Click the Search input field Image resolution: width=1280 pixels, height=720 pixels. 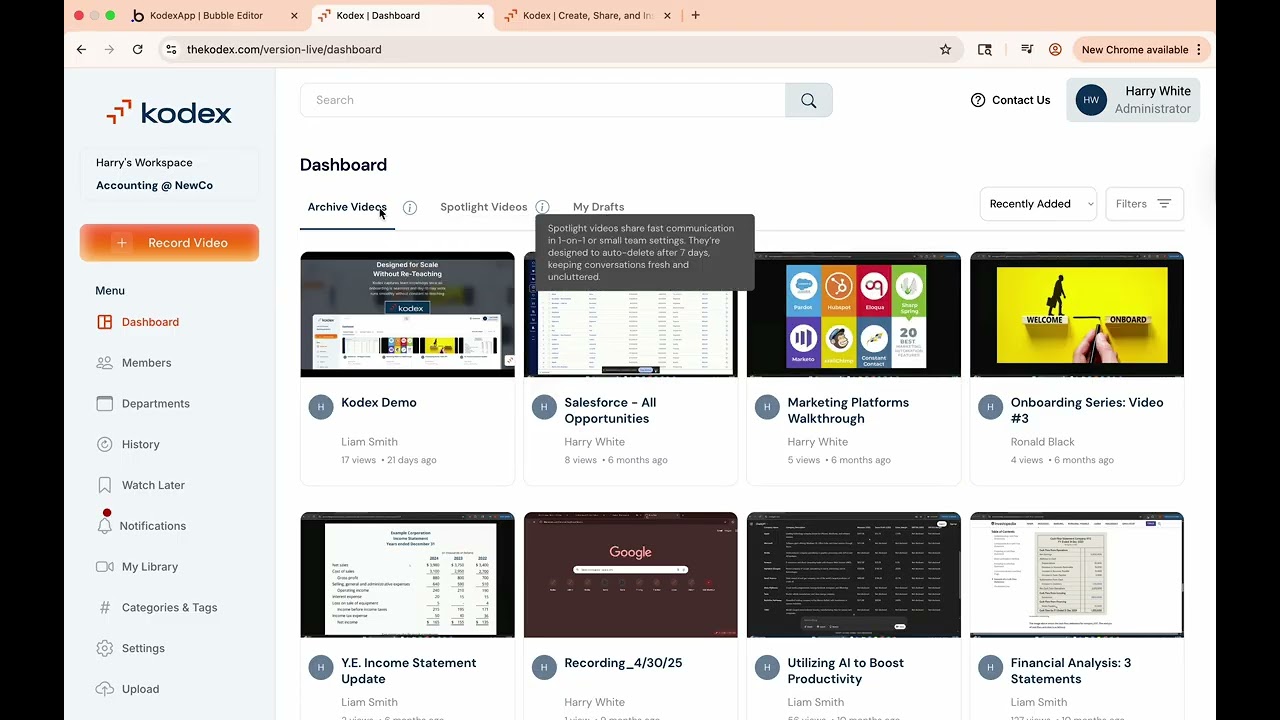point(543,100)
